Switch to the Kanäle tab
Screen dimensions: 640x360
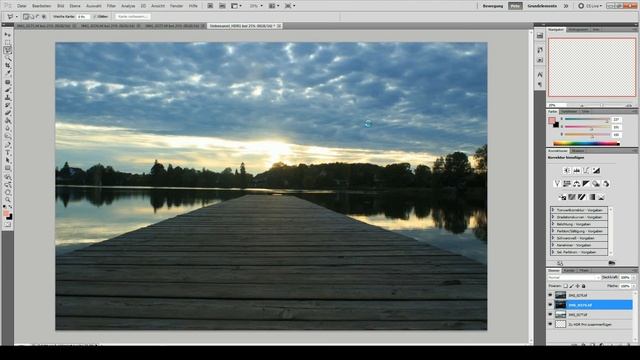tap(569, 271)
